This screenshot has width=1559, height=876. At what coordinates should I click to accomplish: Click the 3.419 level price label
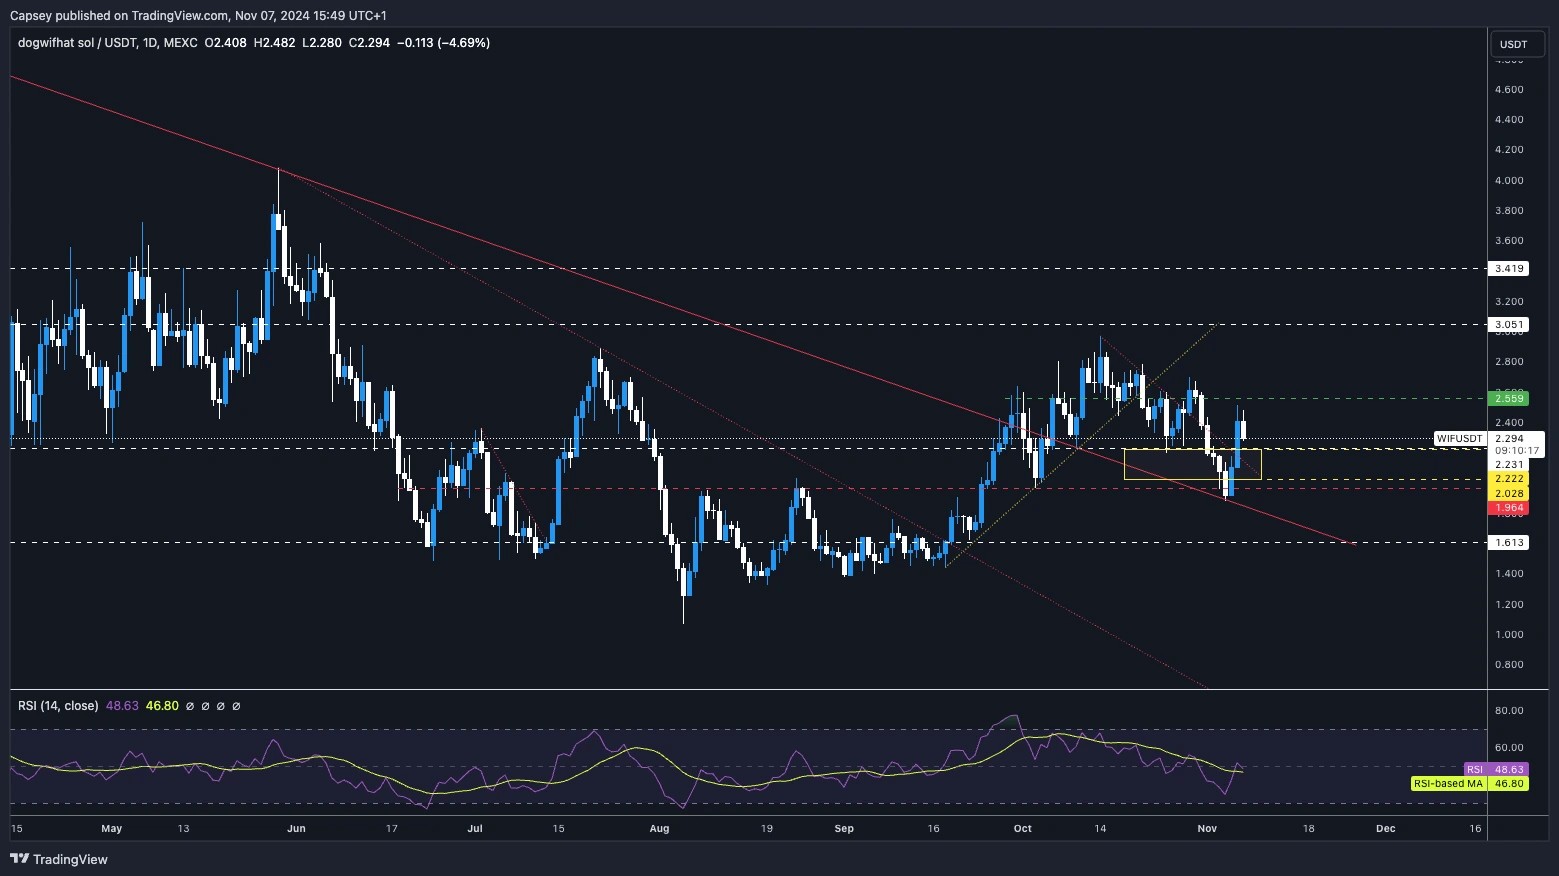click(x=1510, y=268)
